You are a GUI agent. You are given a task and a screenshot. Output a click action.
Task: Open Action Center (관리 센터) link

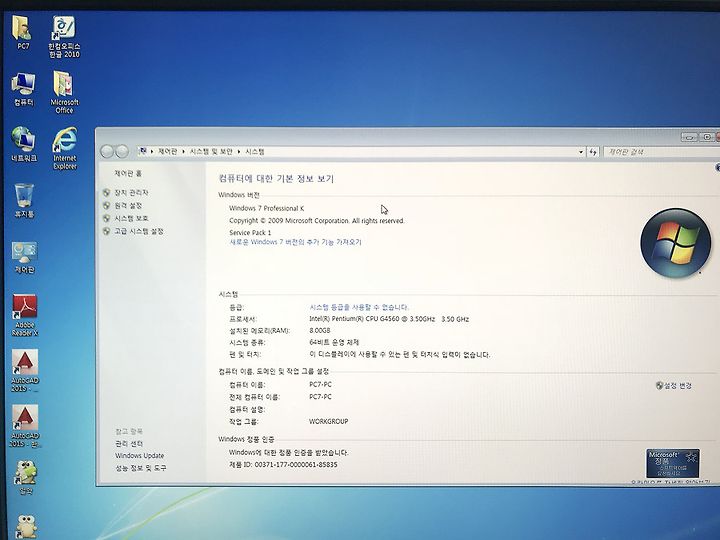click(x=129, y=444)
